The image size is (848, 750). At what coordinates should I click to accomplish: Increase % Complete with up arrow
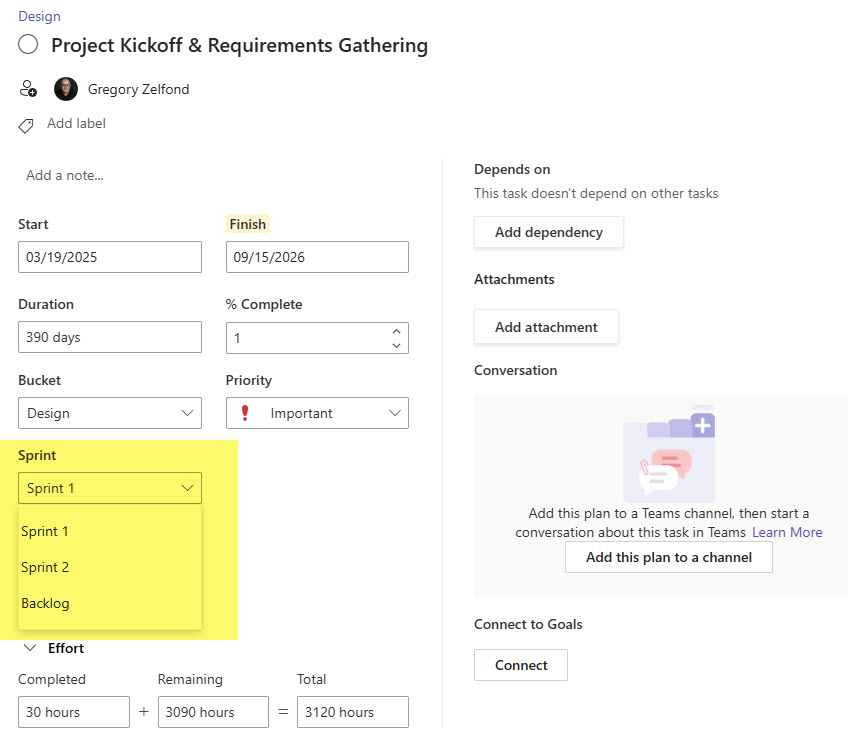pyautogui.click(x=396, y=331)
